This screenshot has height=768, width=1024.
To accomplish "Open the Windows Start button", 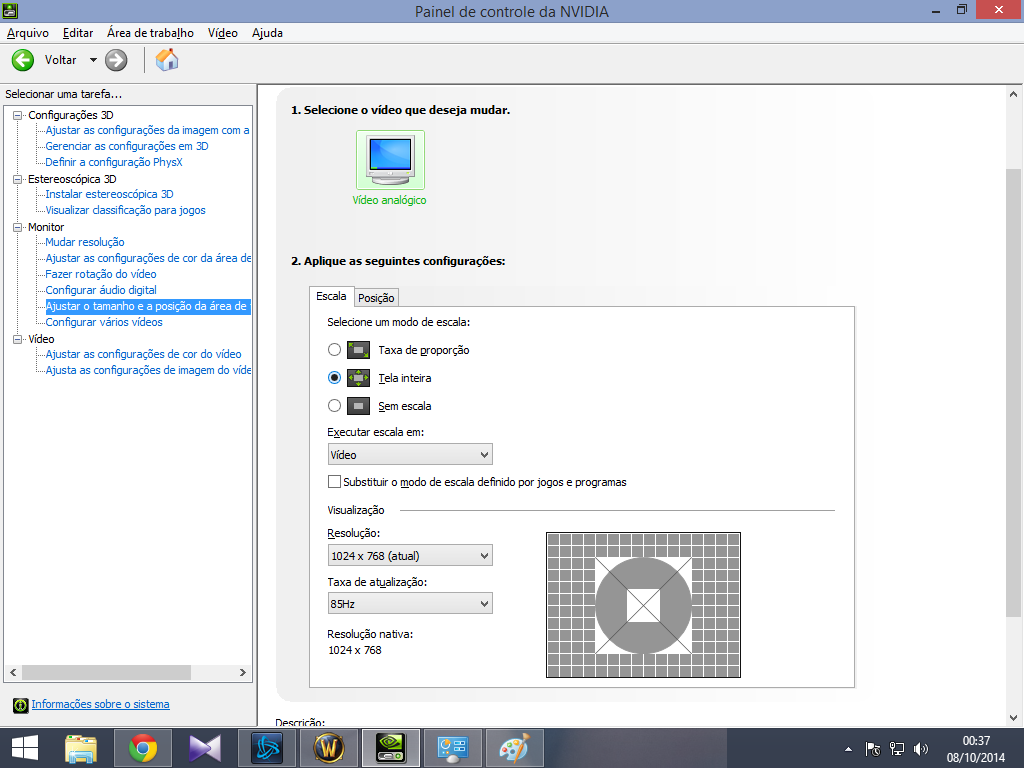I will point(25,748).
